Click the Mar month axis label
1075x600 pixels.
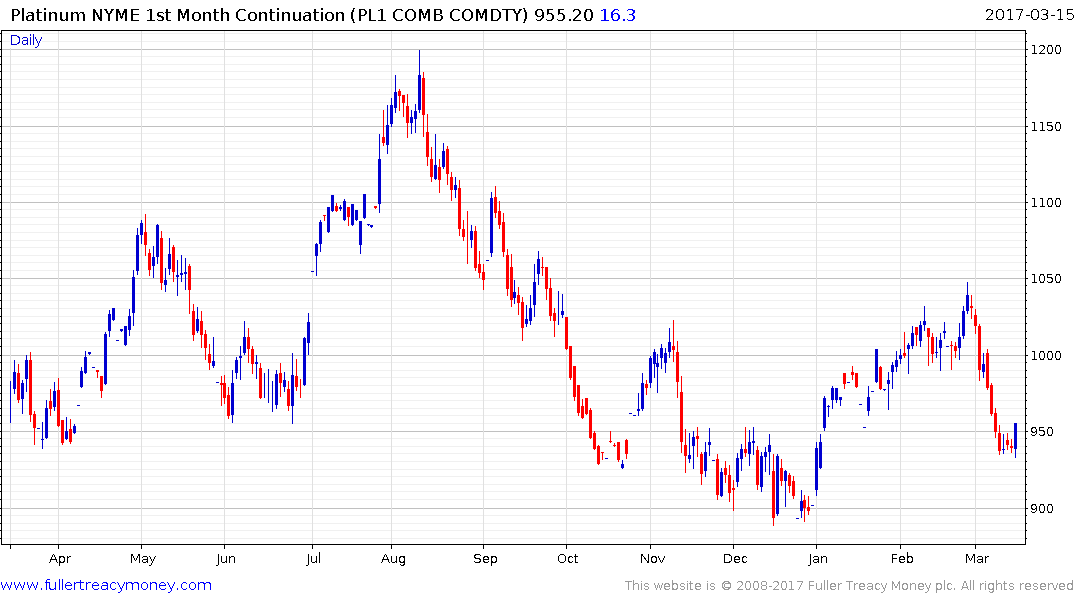tap(976, 559)
